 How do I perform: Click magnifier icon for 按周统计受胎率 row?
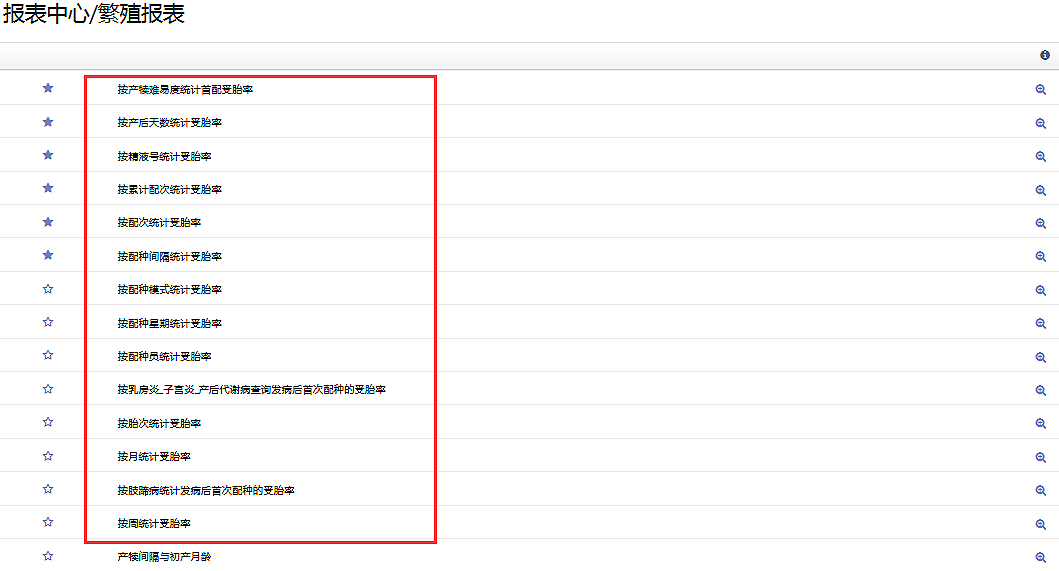coord(1041,524)
